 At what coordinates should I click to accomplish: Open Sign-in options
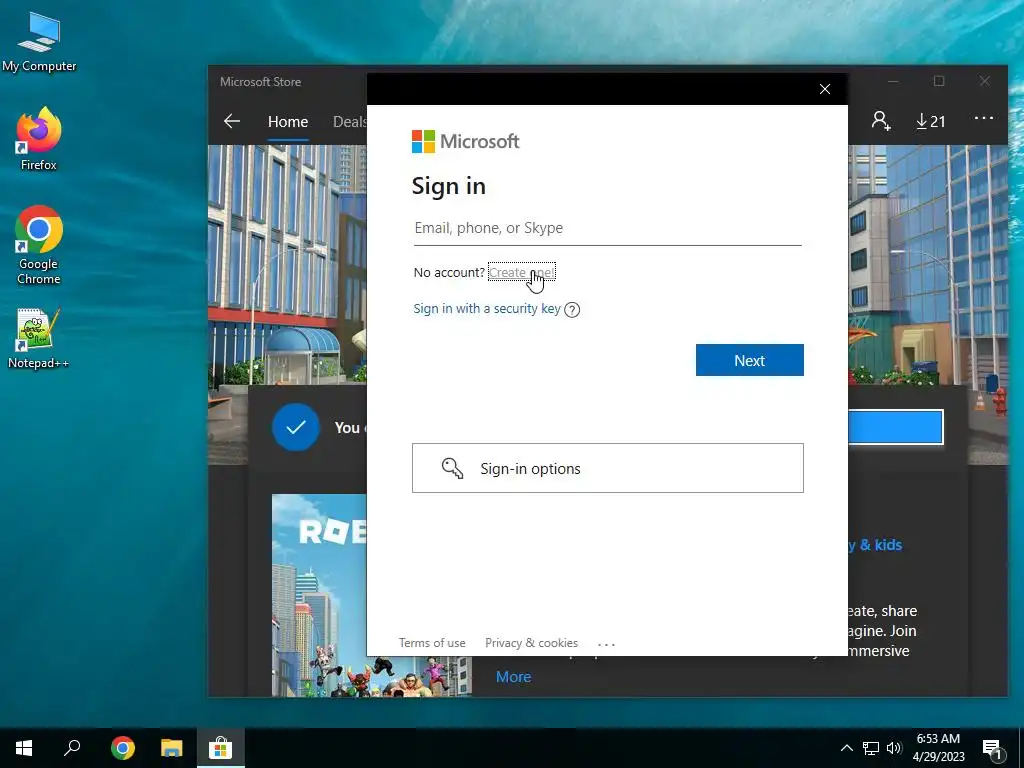[607, 468]
